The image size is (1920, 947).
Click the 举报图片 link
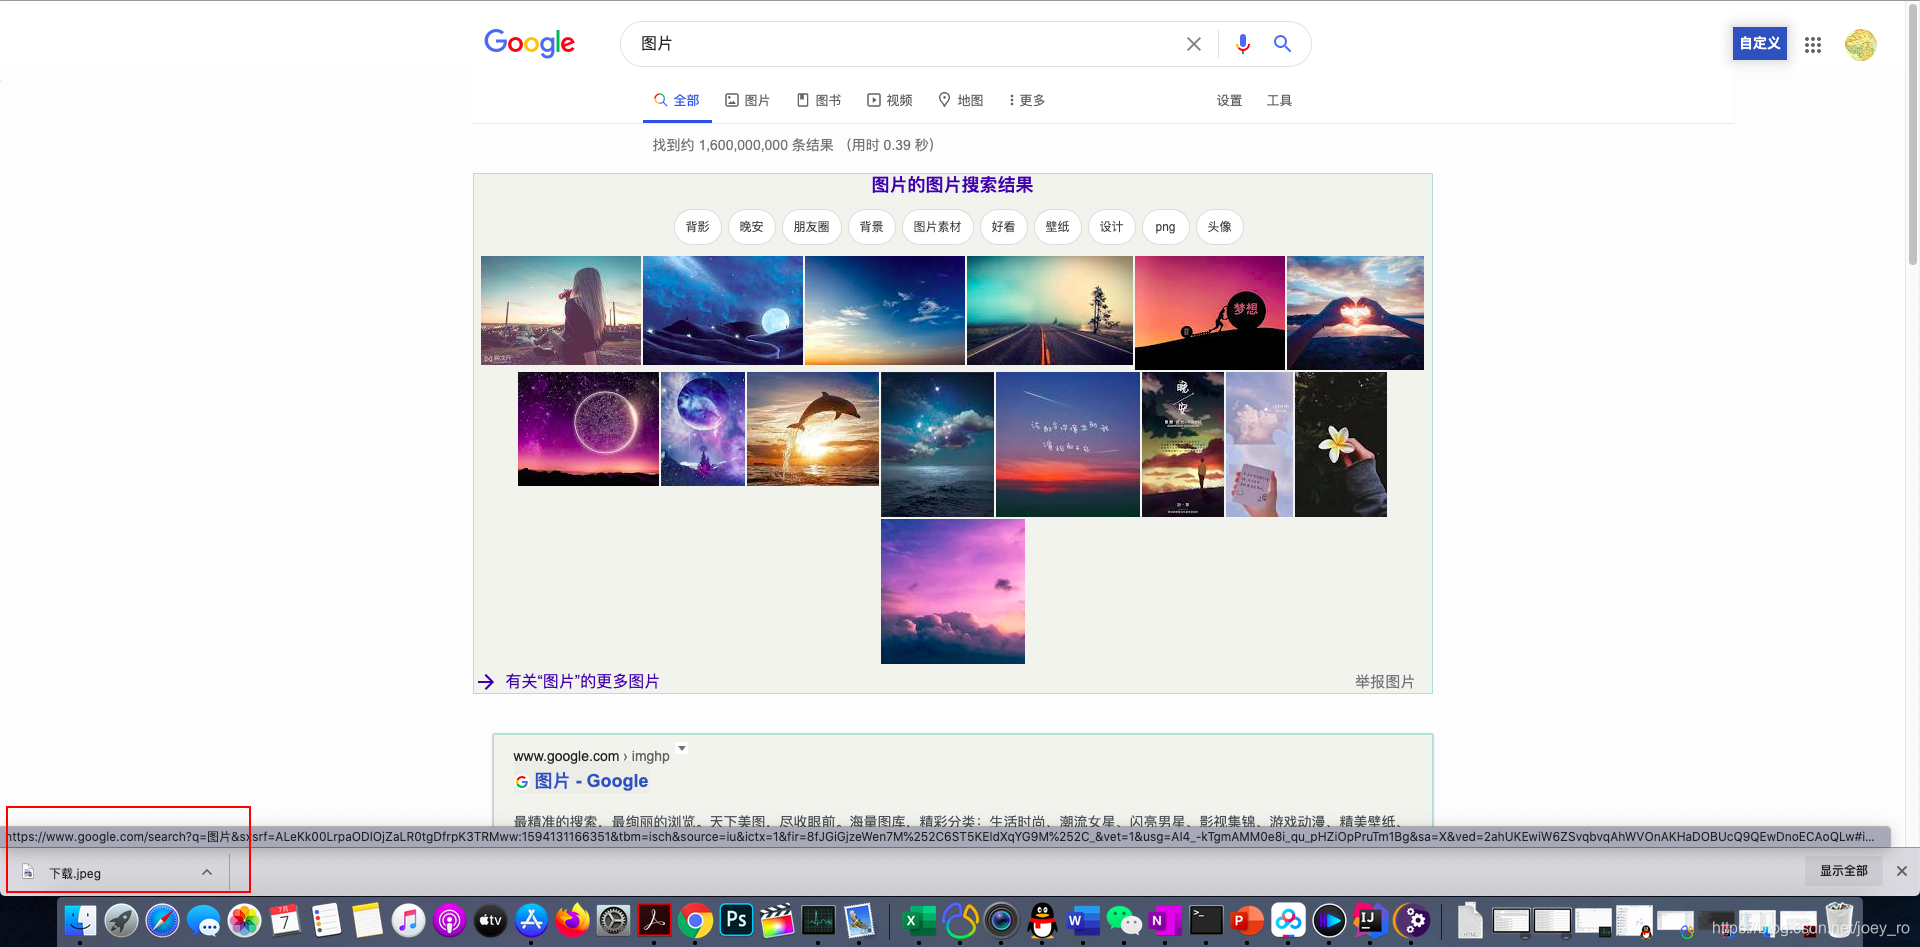click(x=1385, y=681)
